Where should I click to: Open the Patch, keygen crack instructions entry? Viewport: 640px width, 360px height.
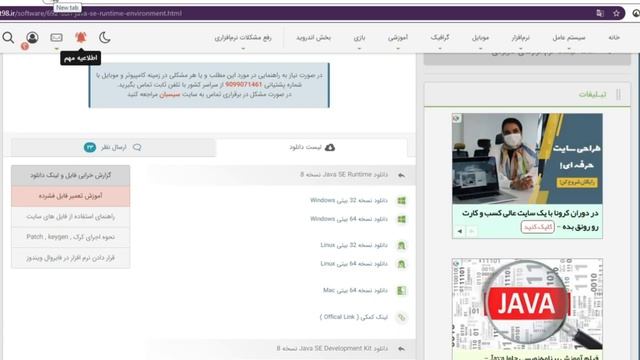click(71, 237)
